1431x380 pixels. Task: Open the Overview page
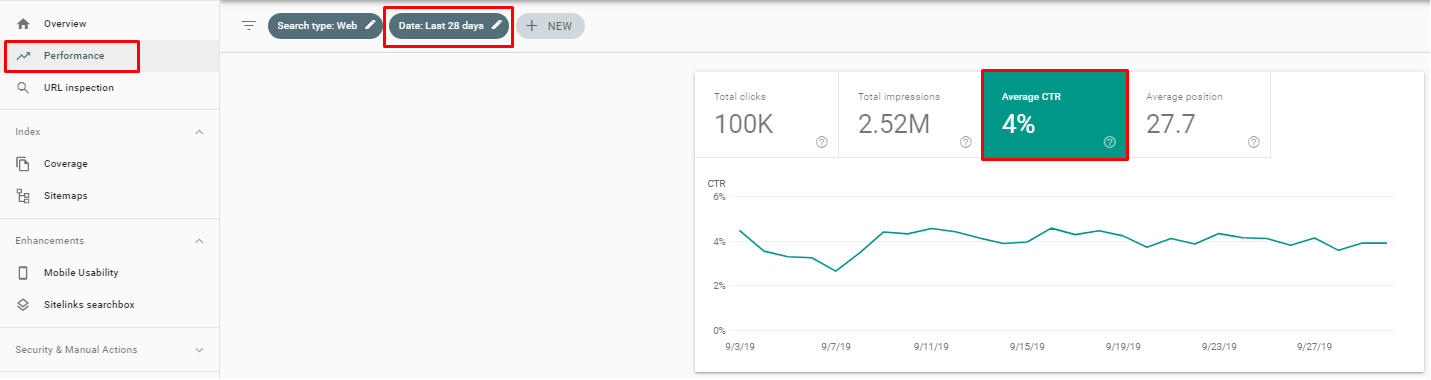coord(109,23)
